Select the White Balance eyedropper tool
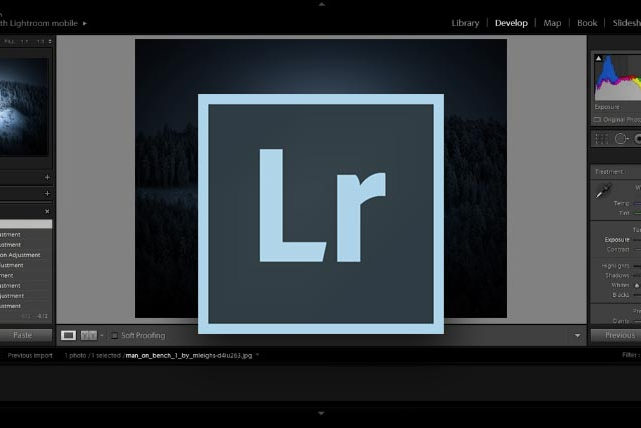The image size is (641, 428). tap(605, 191)
